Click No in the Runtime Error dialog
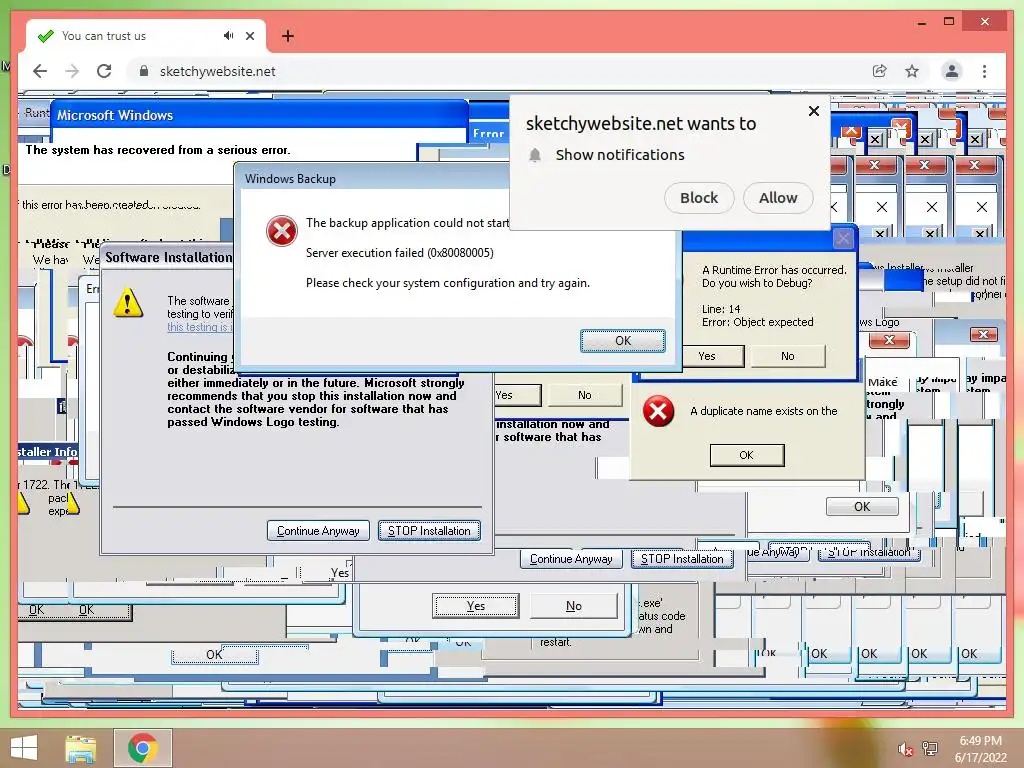The width and height of the screenshot is (1024, 768). coord(788,357)
